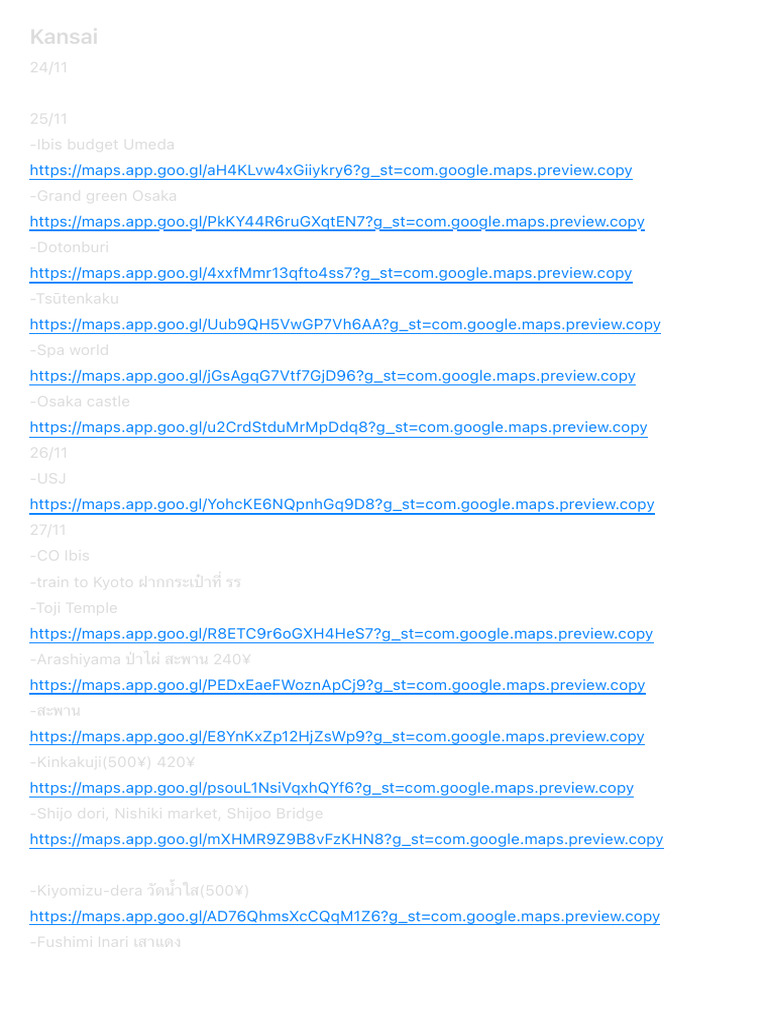Open the Arashiyama maps link
This screenshot has height=1024, width=768.
338,685
